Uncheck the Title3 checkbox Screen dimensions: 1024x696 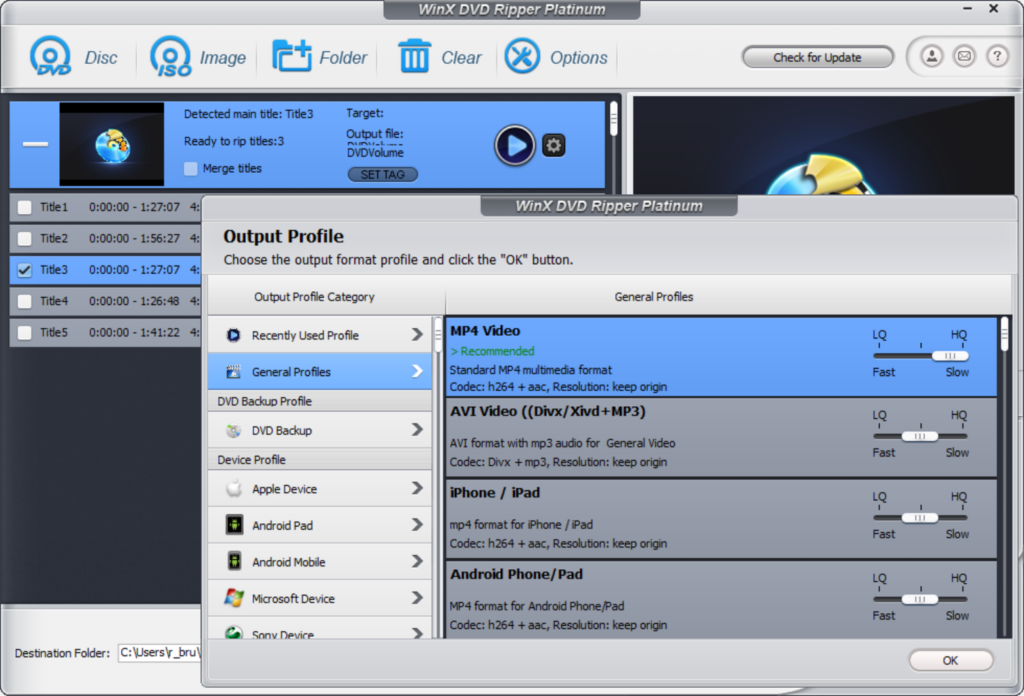point(25,270)
